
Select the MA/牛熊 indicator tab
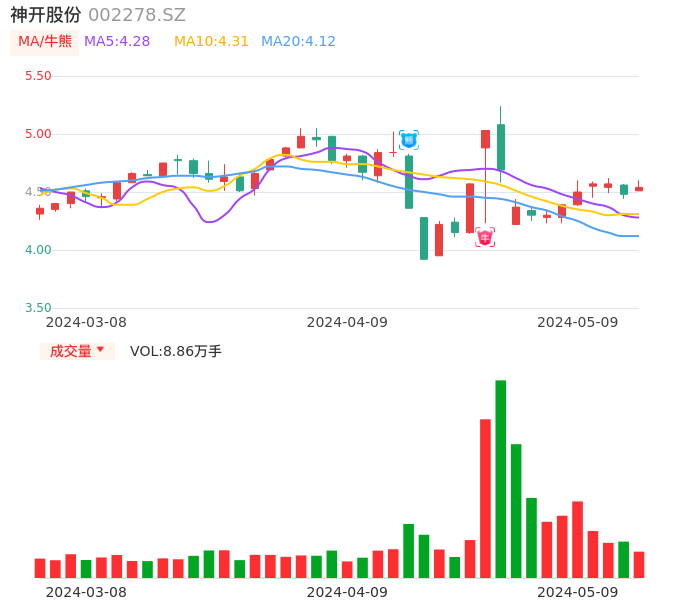(45, 42)
